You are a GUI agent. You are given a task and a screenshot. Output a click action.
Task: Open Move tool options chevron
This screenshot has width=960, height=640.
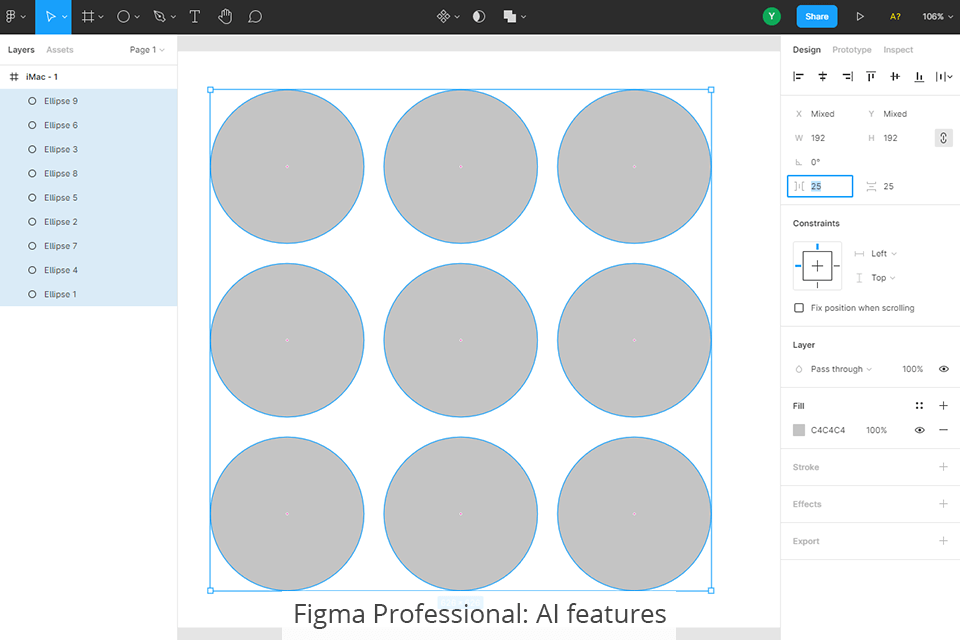(x=64, y=17)
